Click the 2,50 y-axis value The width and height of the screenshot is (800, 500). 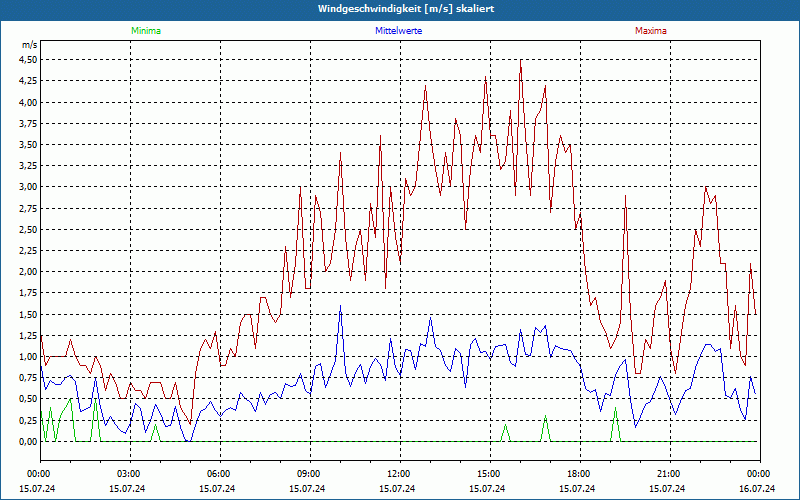28,230
